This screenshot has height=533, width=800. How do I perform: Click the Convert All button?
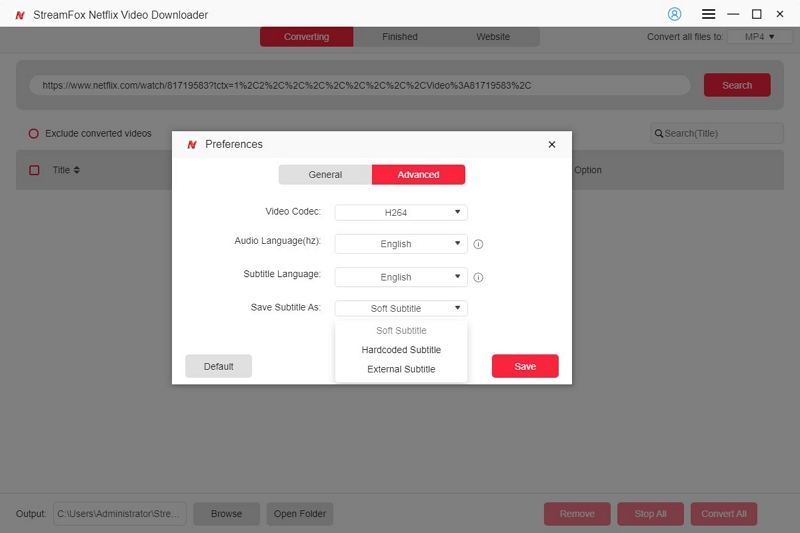click(724, 514)
